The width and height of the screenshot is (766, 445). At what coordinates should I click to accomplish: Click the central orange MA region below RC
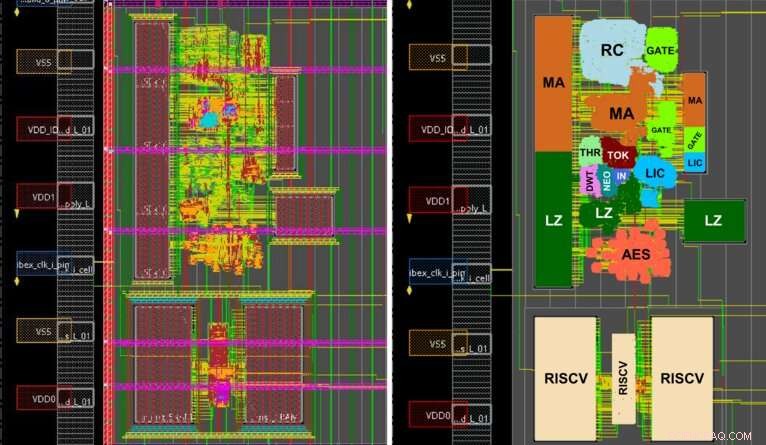[x=621, y=113]
